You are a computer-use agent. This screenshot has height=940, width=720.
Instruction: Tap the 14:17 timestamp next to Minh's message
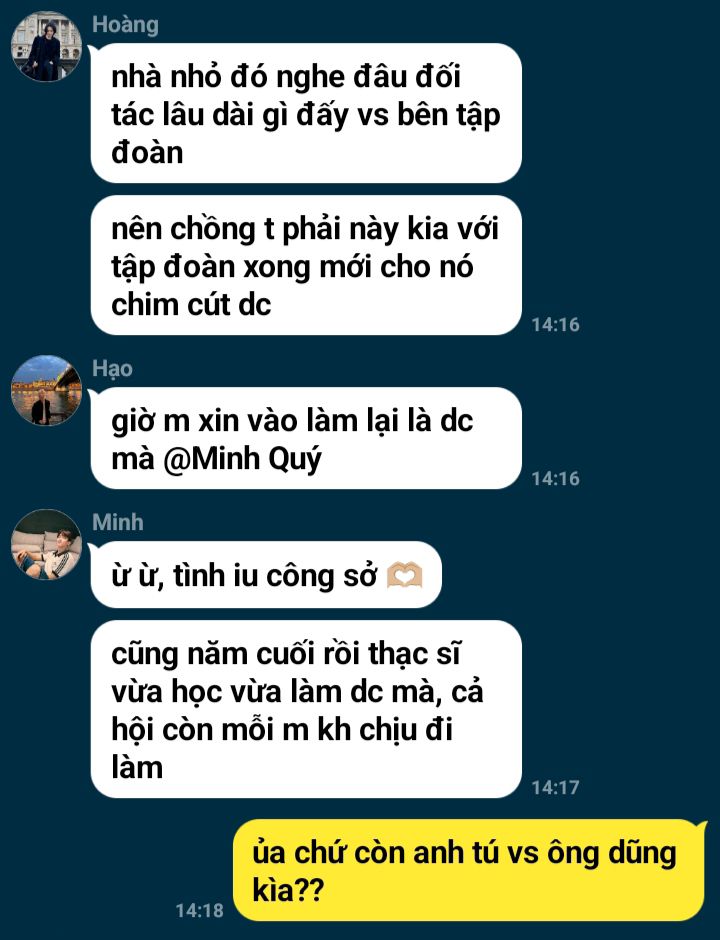(x=555, y=787)
